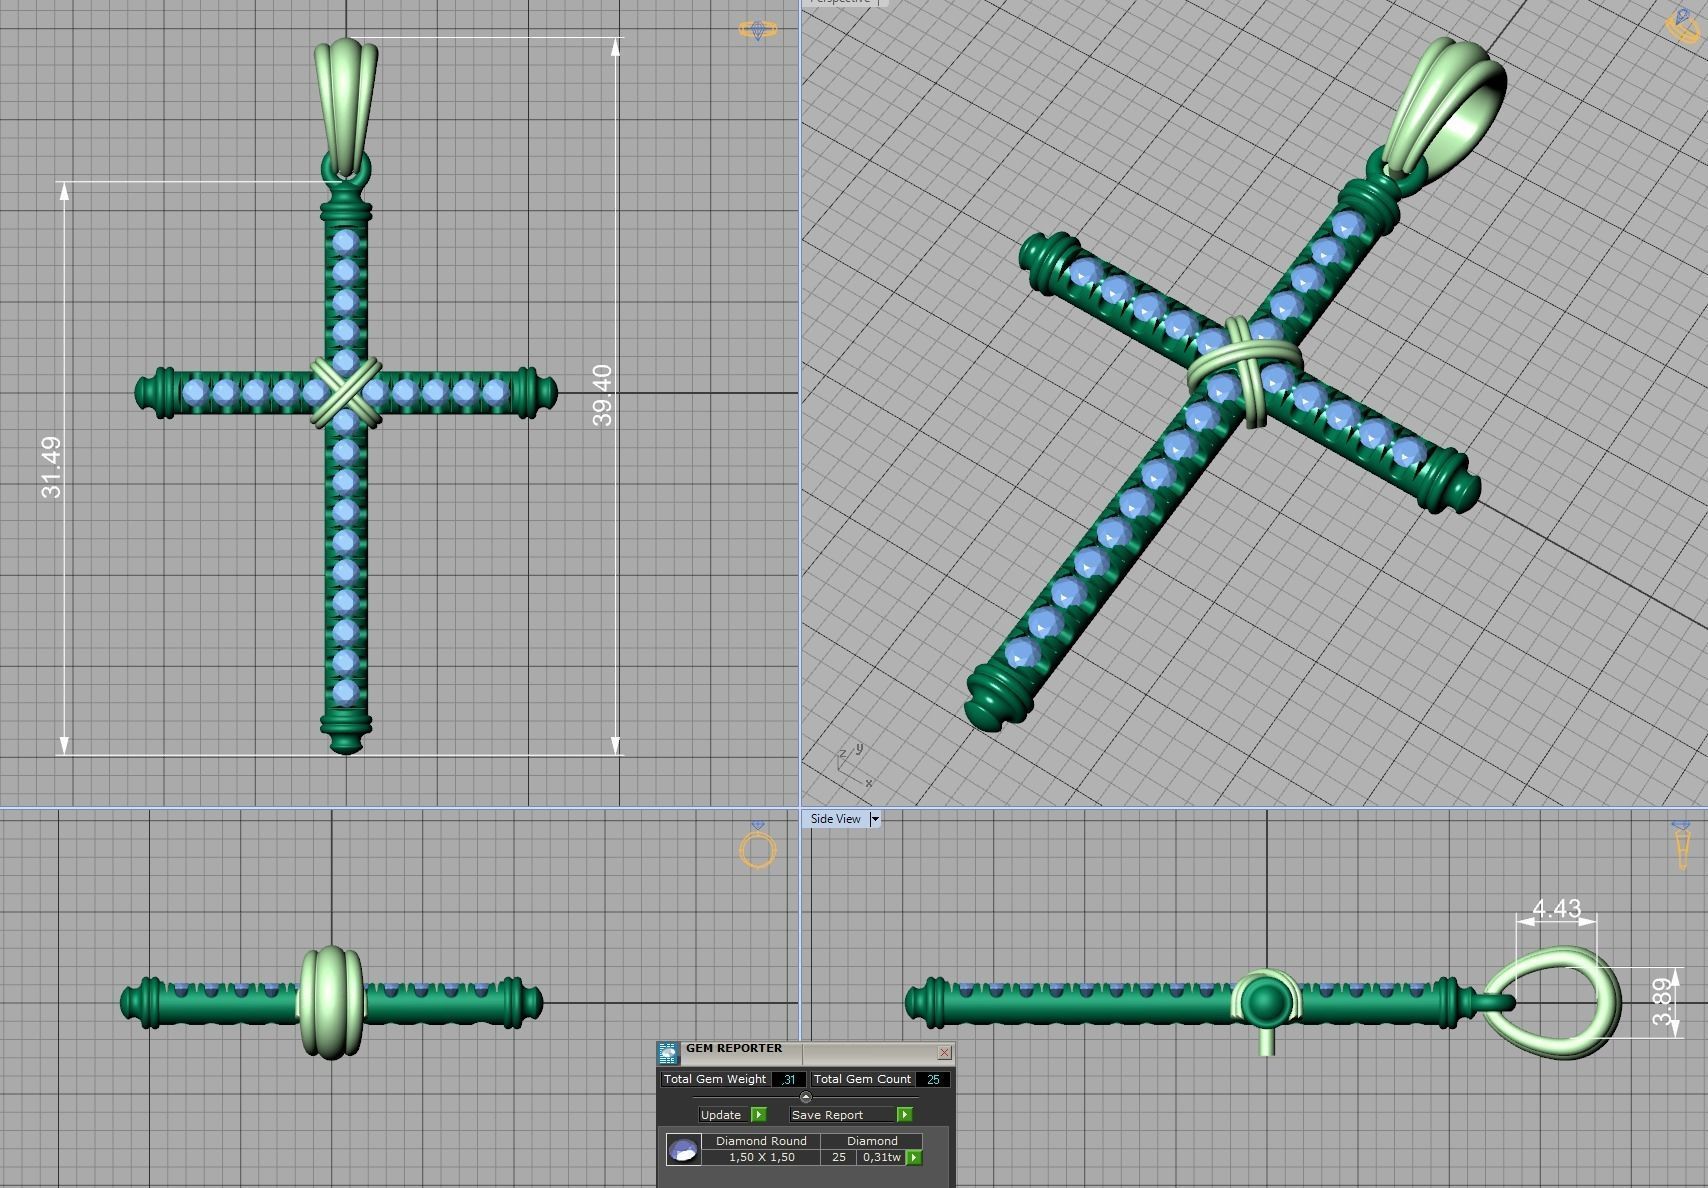1708x1188 pixels.
Task: Click the Side View viewport label
Action: [835, 819]
